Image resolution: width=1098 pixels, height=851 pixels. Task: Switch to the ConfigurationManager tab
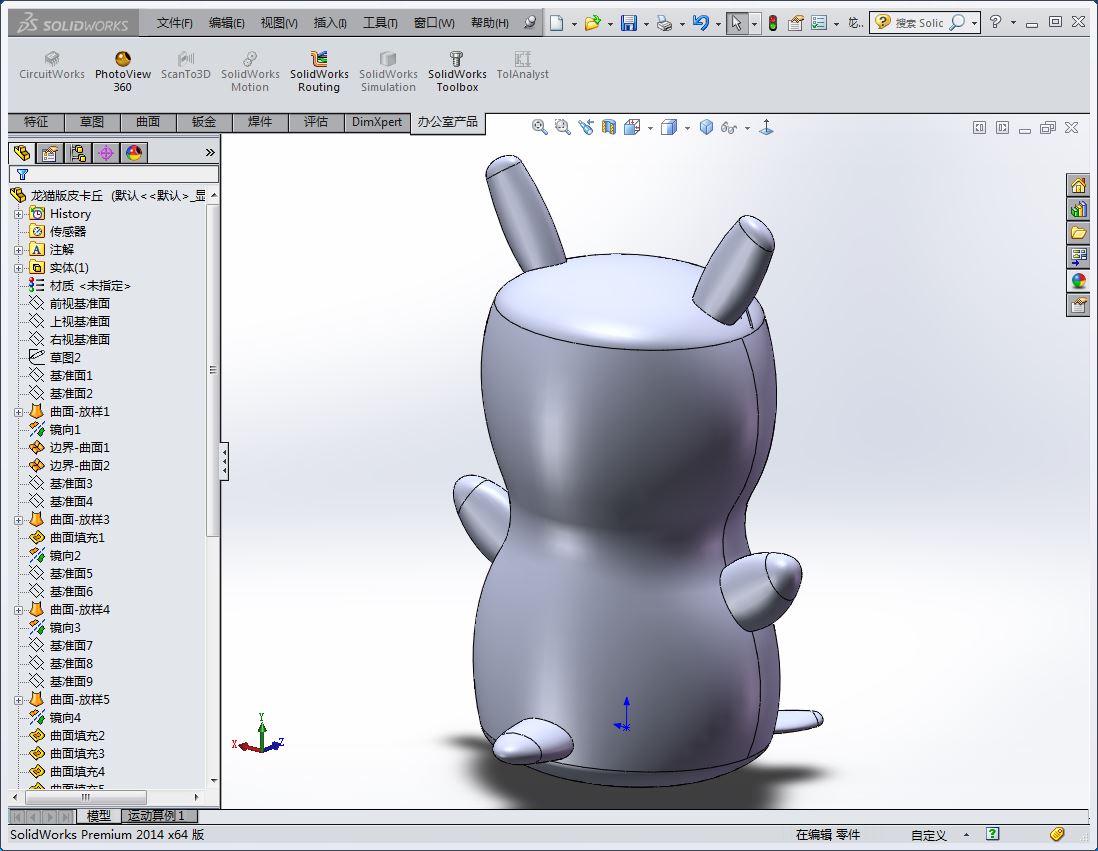[78, 153]
